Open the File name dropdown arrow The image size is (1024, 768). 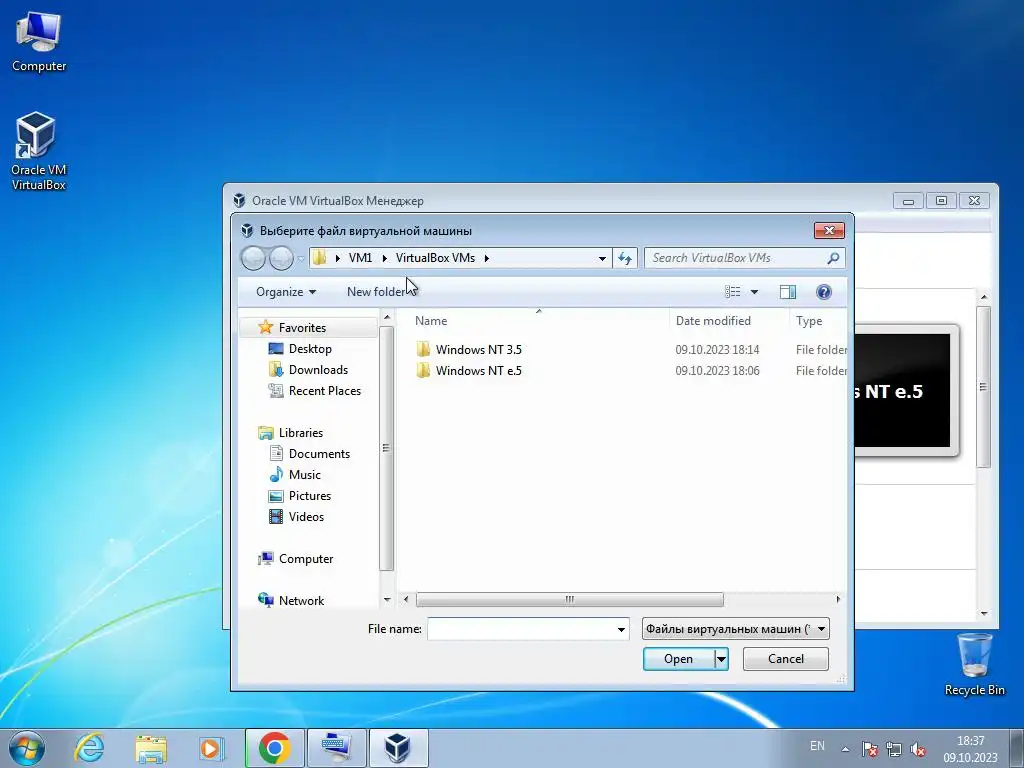click(621, 630)
